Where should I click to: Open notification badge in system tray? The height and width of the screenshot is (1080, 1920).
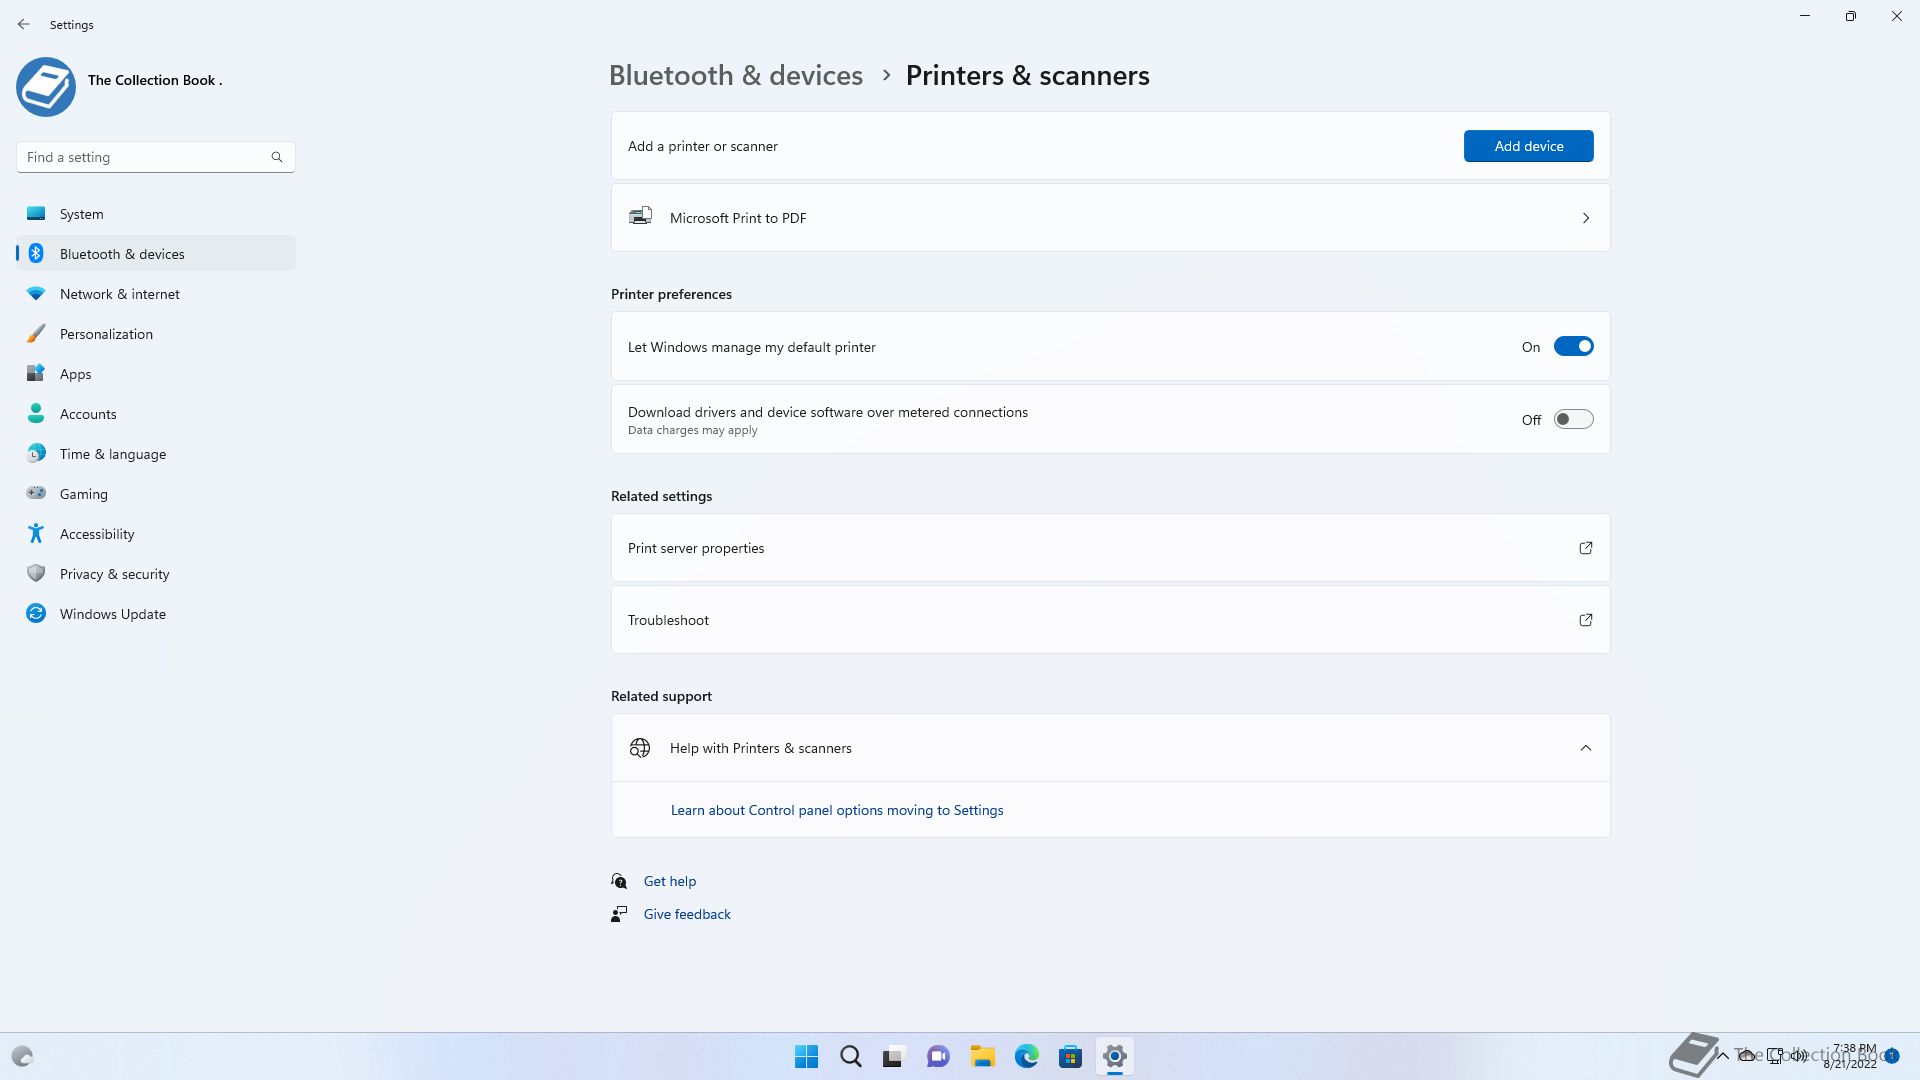(1892, 1056)
